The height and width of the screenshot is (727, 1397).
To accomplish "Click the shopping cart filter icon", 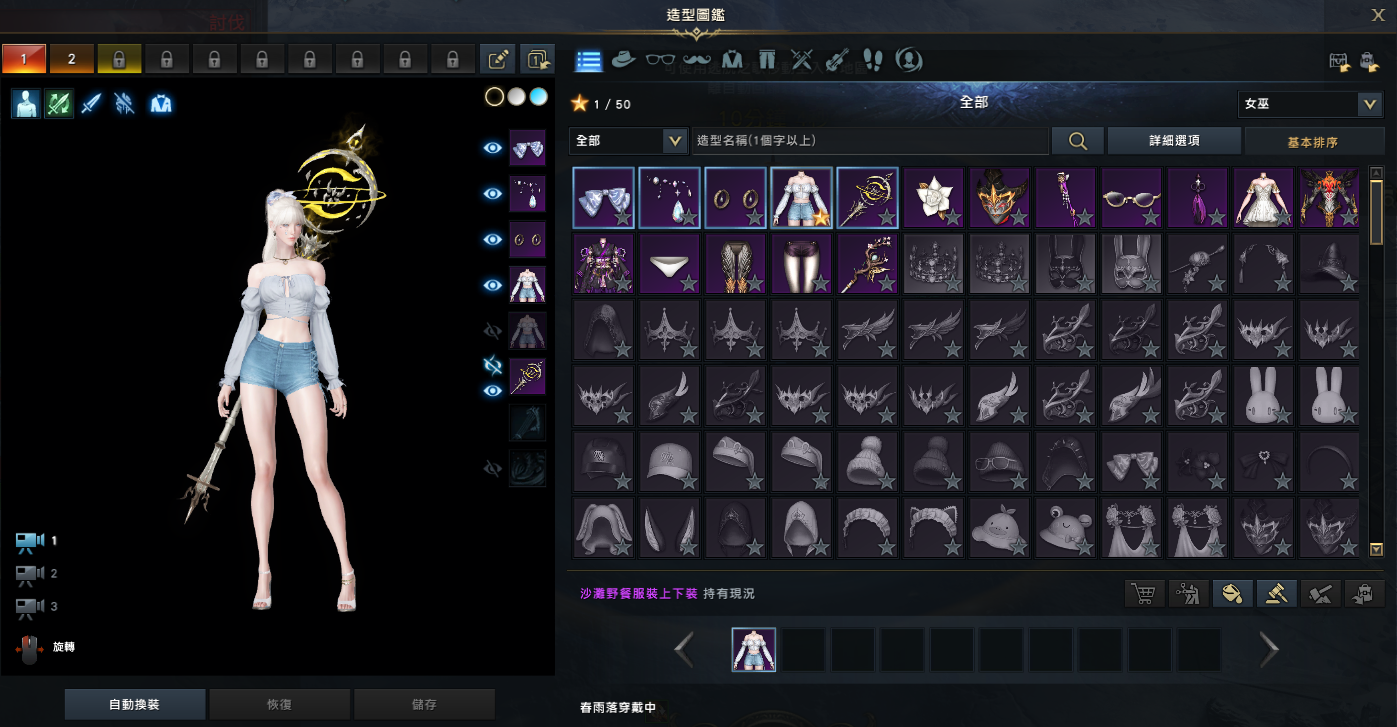I will (1144, 594).
